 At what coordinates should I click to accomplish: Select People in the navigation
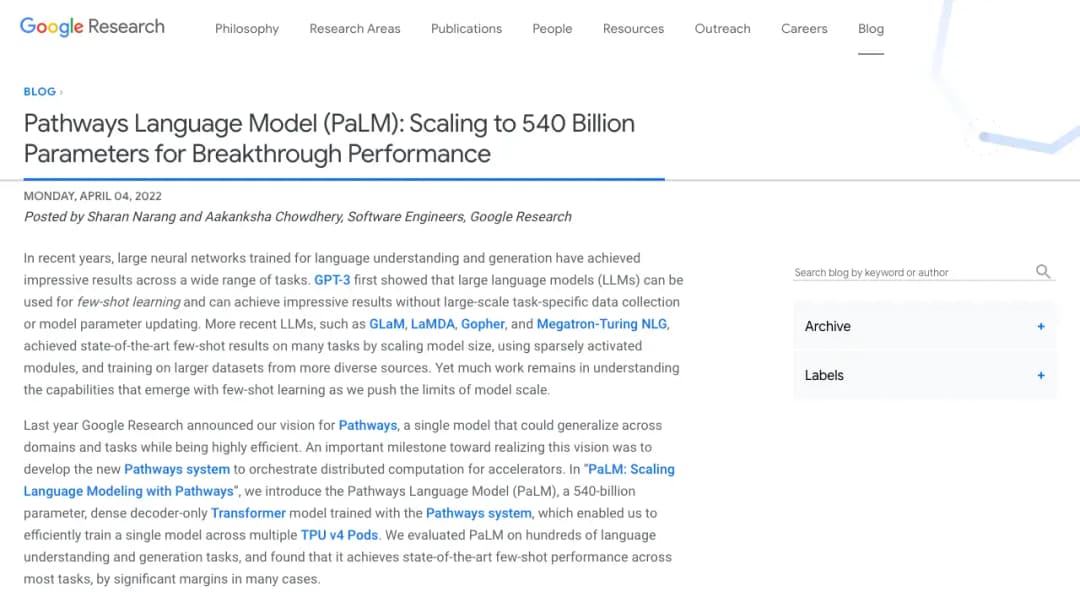[x=552, y=28]
